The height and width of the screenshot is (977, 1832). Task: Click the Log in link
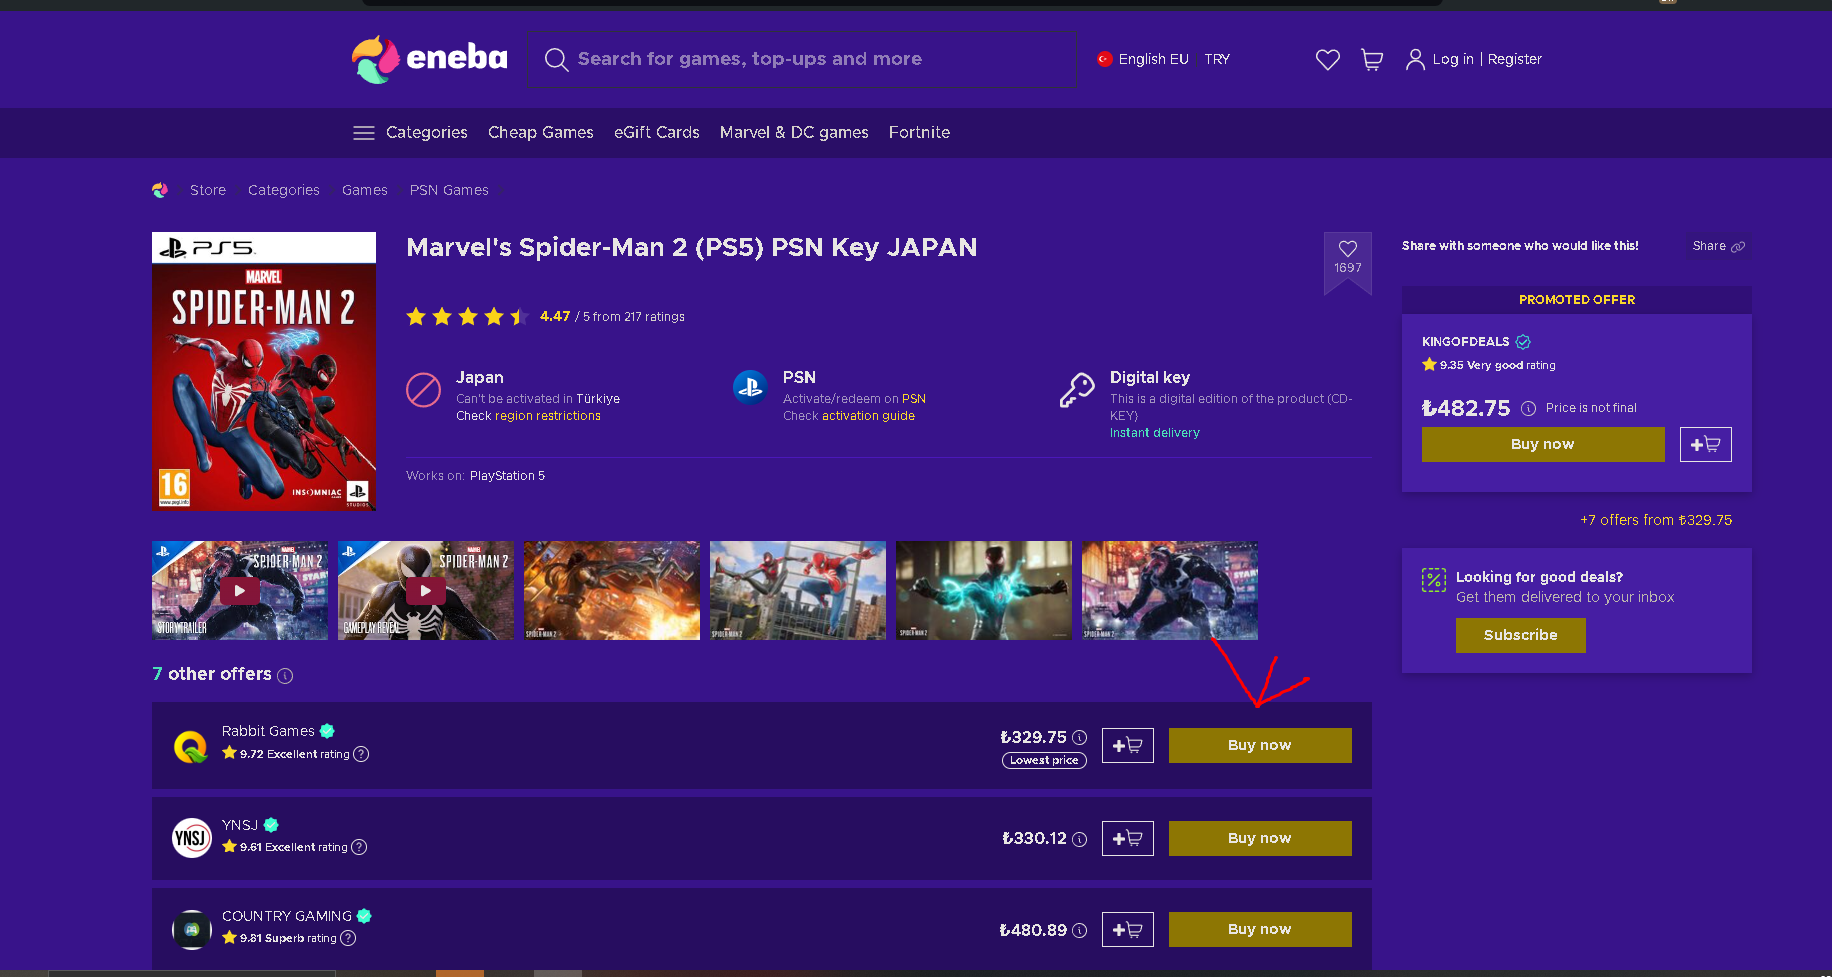click(1453, 59)
